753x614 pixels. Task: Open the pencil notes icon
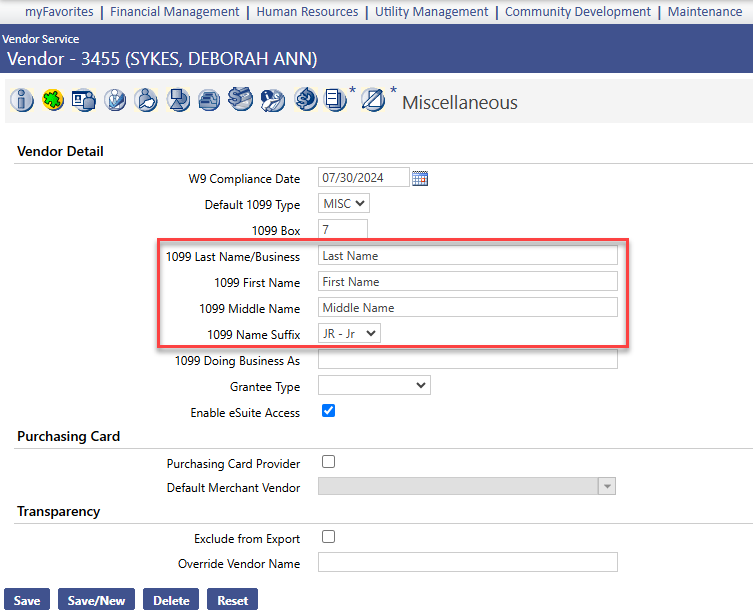pyautogui.click(x=373, y=100)
